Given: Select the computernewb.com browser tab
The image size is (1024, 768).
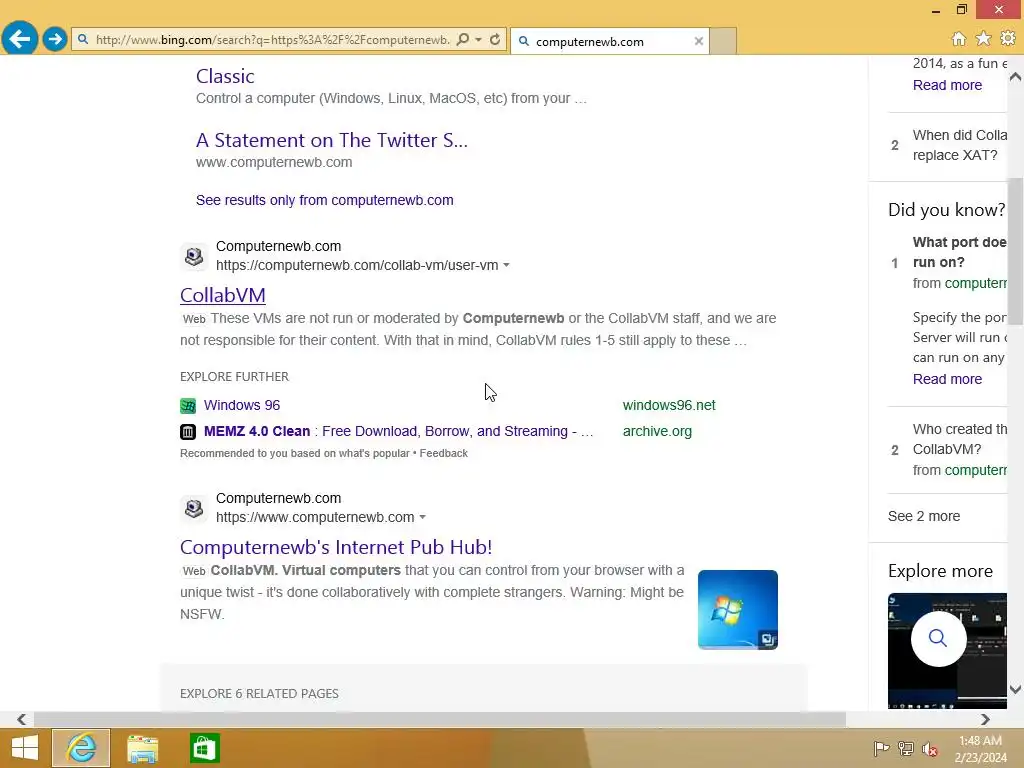Looking at the screenshot, I should tap(610, 41).
